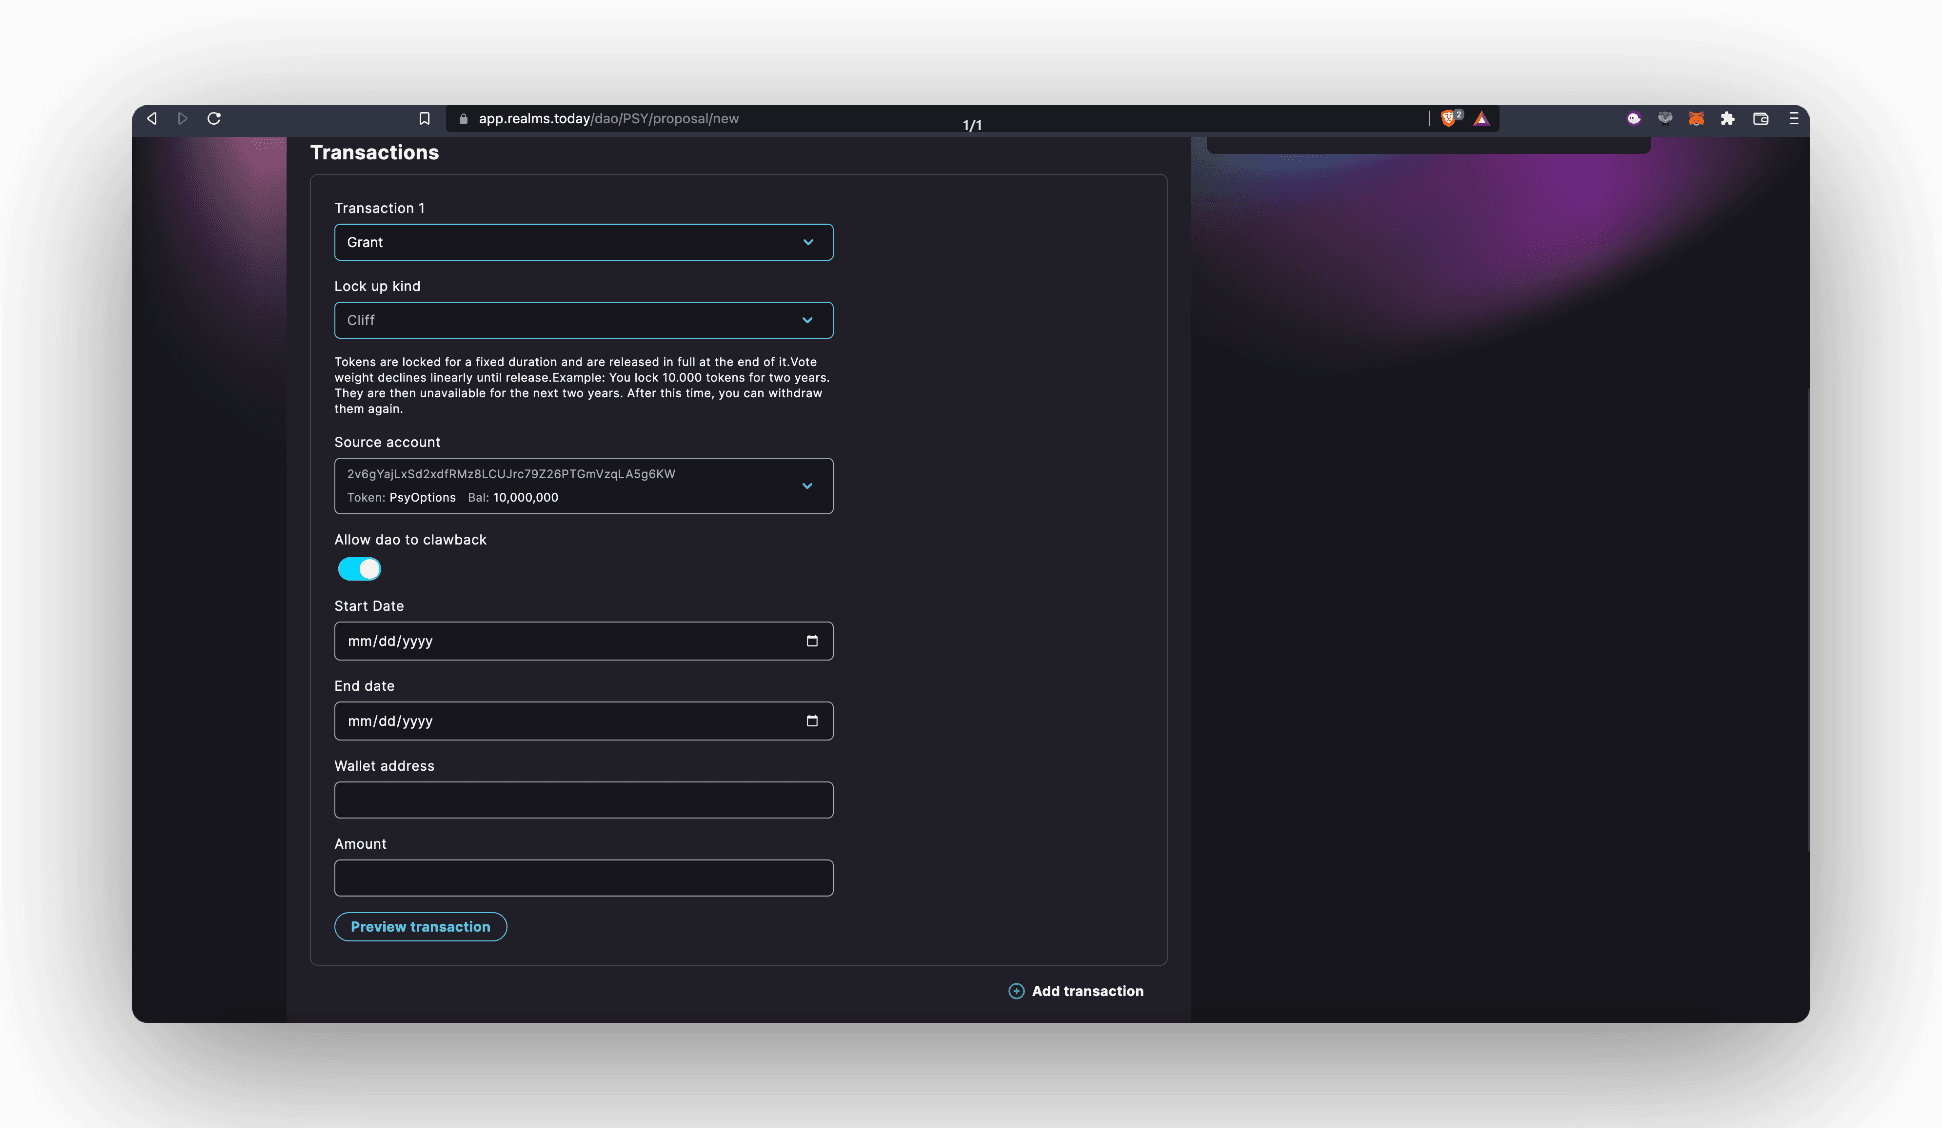Open the Phantom wallet extension
This screenshot has width=1942, height=1128.
tap(1633, 119)
